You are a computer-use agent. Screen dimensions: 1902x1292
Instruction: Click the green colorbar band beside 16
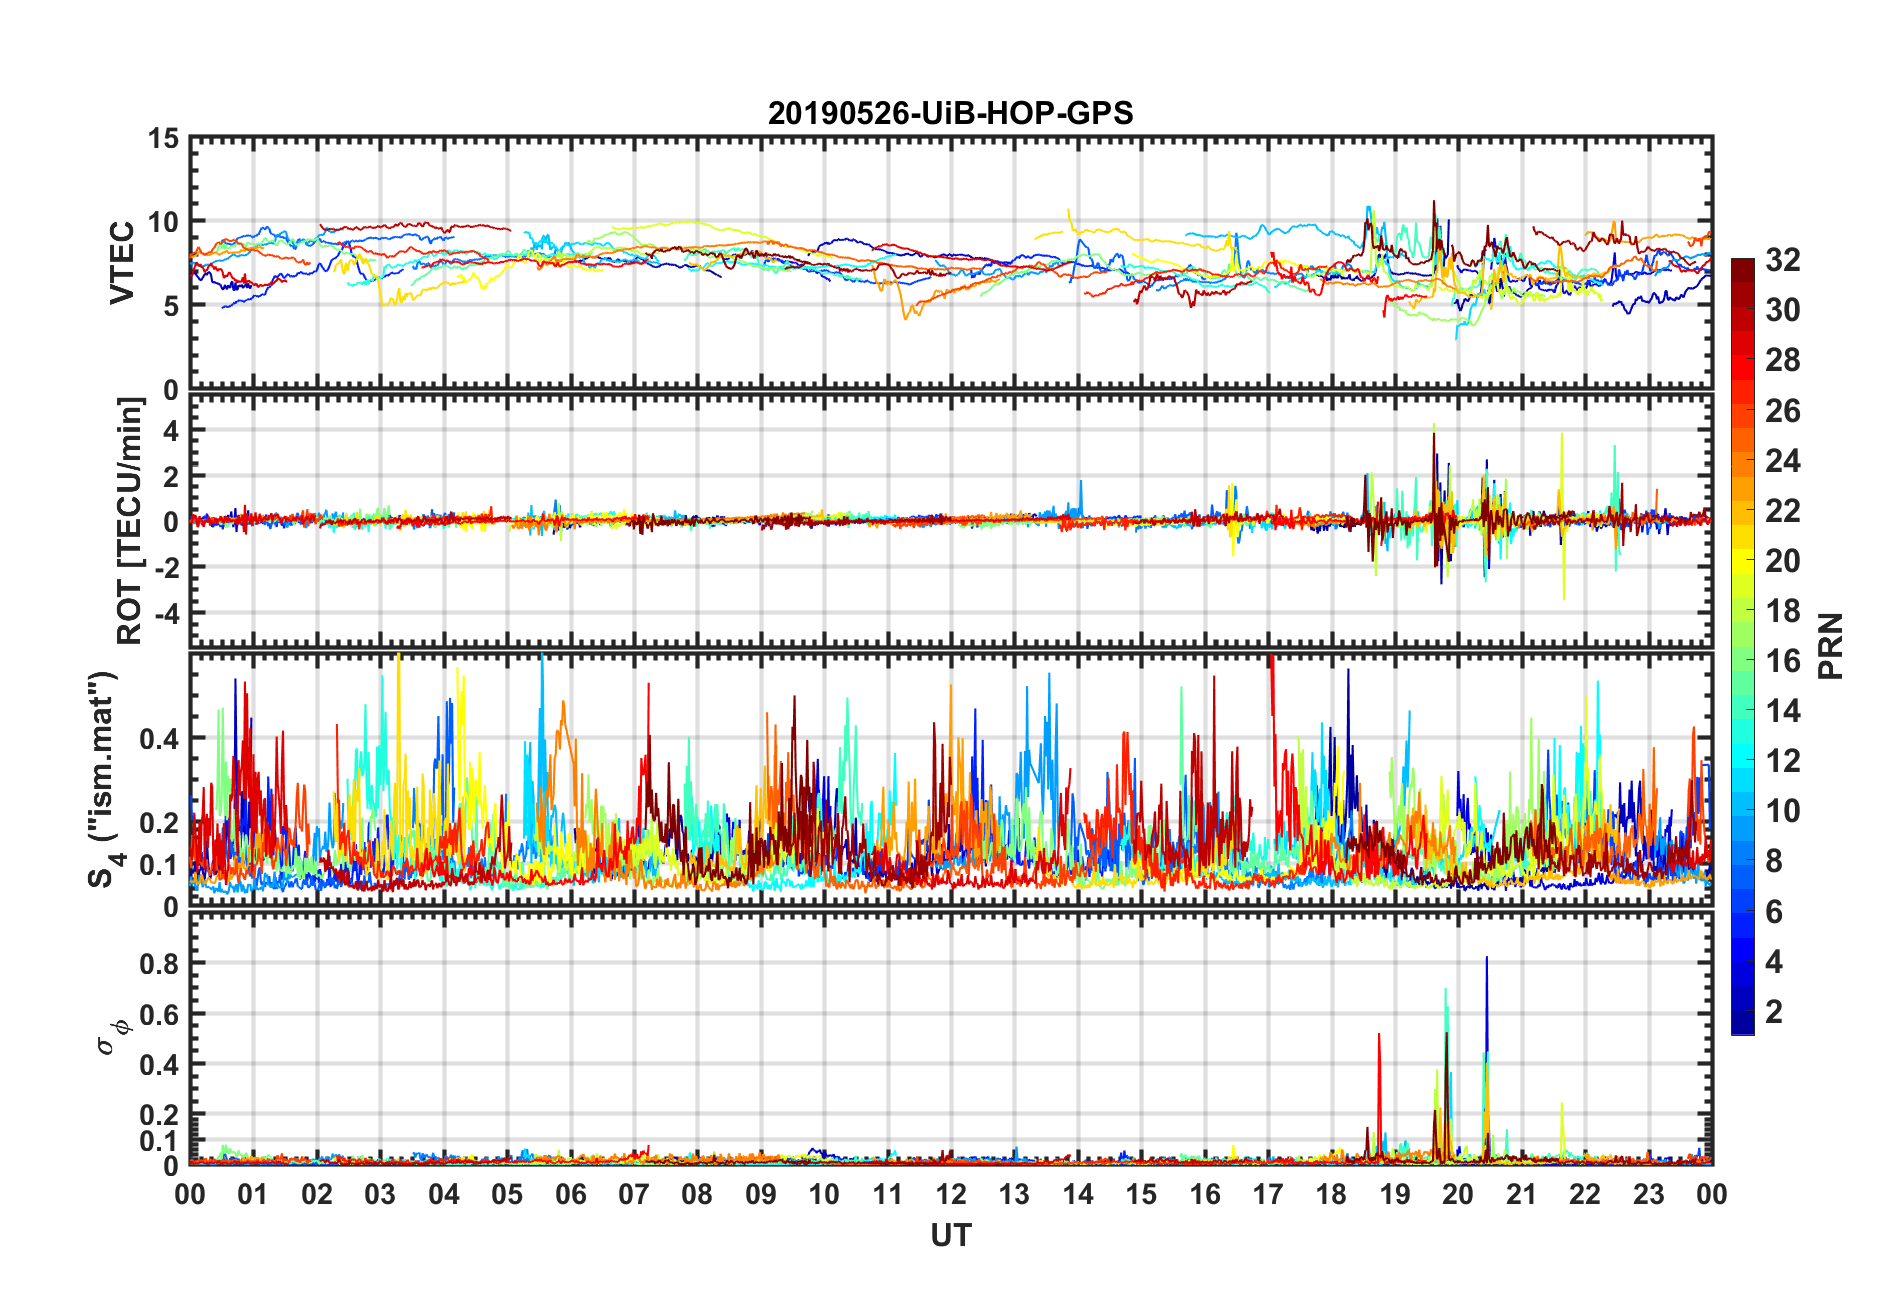1742,660
